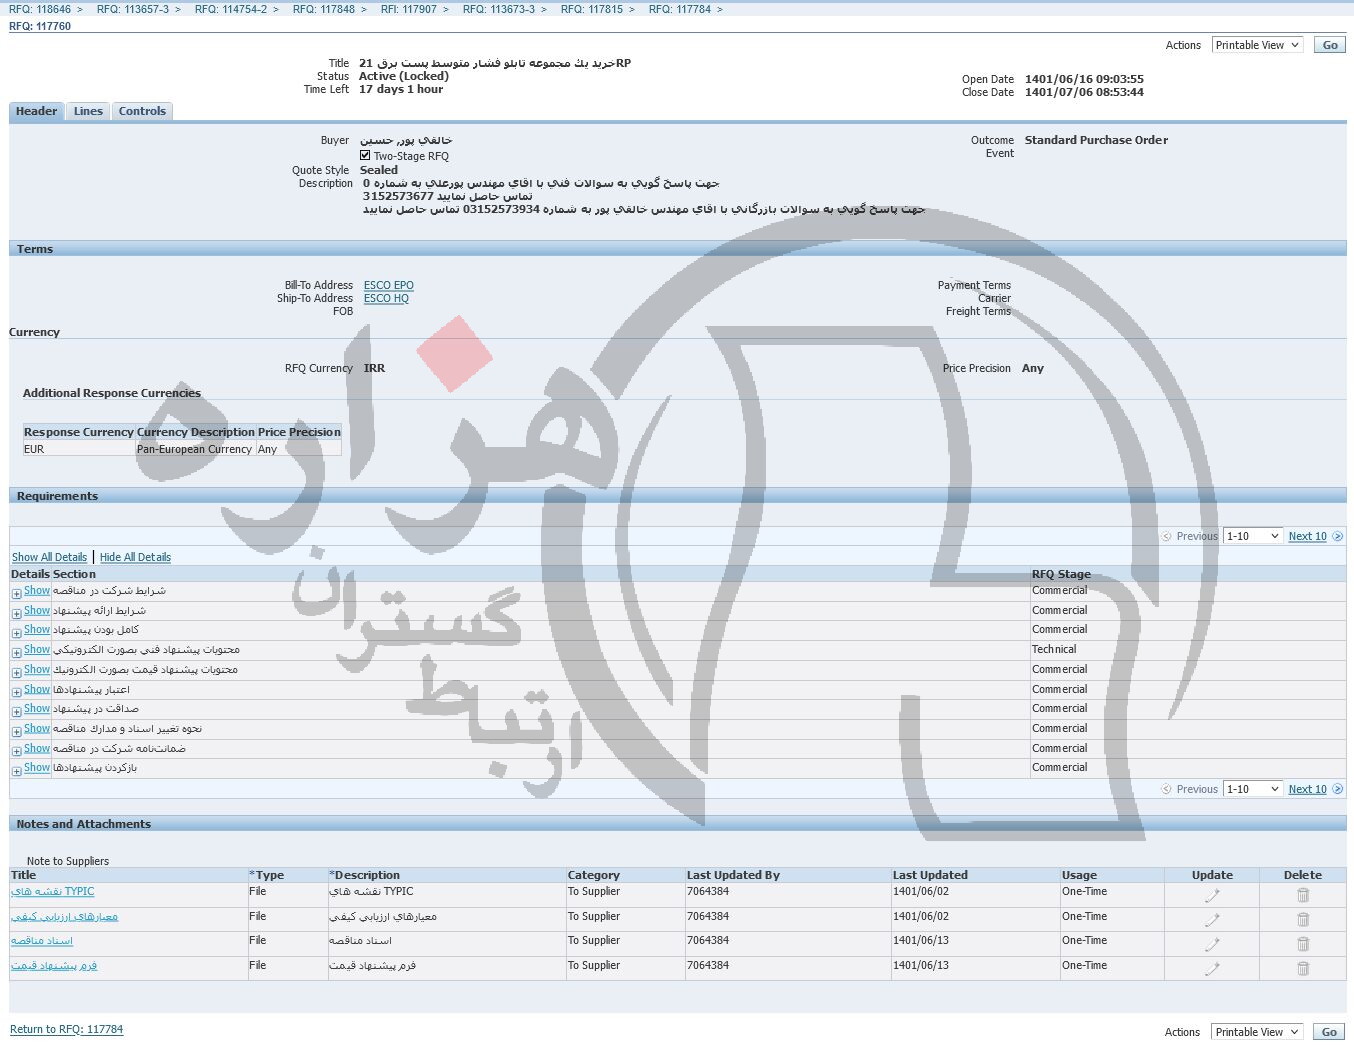Open the top Printable View actions dropdown
This screenshot has height=1049, width=1354.
tap(1257, 45)
